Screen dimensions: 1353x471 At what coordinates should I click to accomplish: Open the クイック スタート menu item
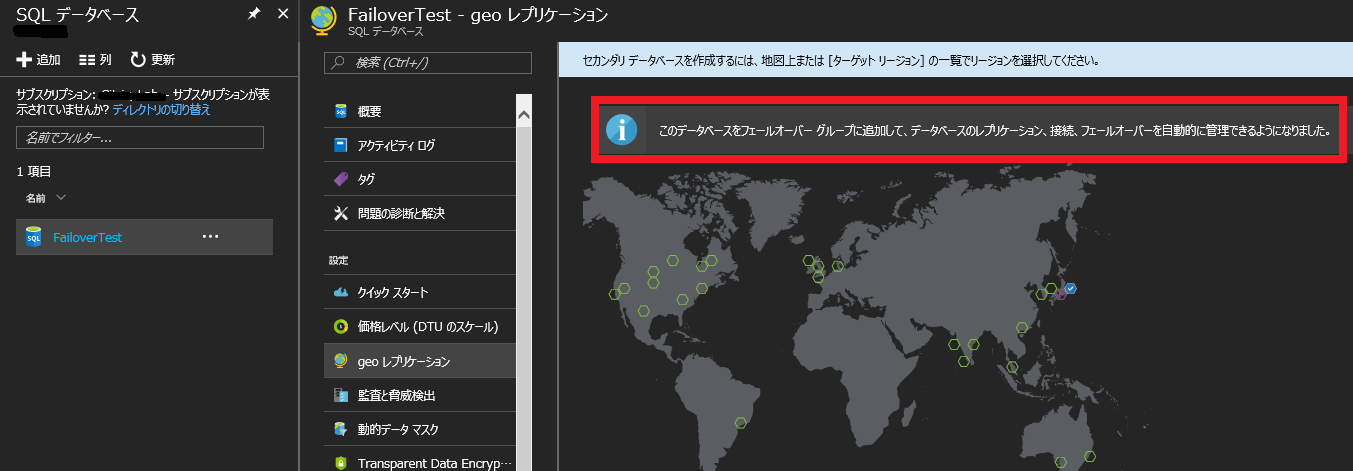420,292
